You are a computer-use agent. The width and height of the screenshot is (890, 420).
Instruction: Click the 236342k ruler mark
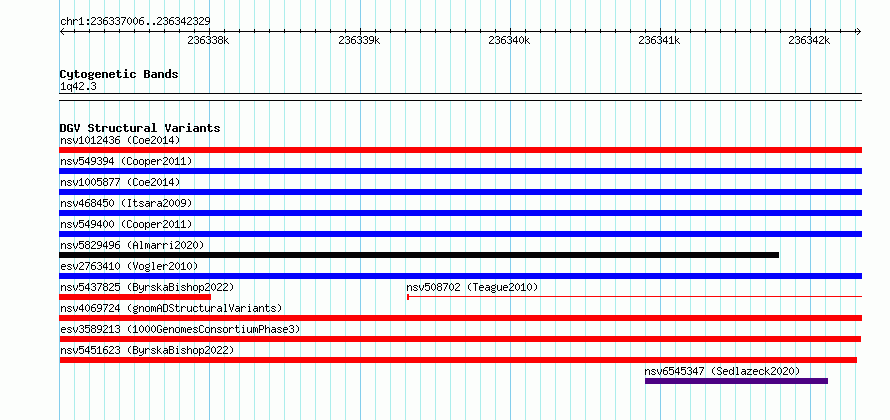coord(809,40)
